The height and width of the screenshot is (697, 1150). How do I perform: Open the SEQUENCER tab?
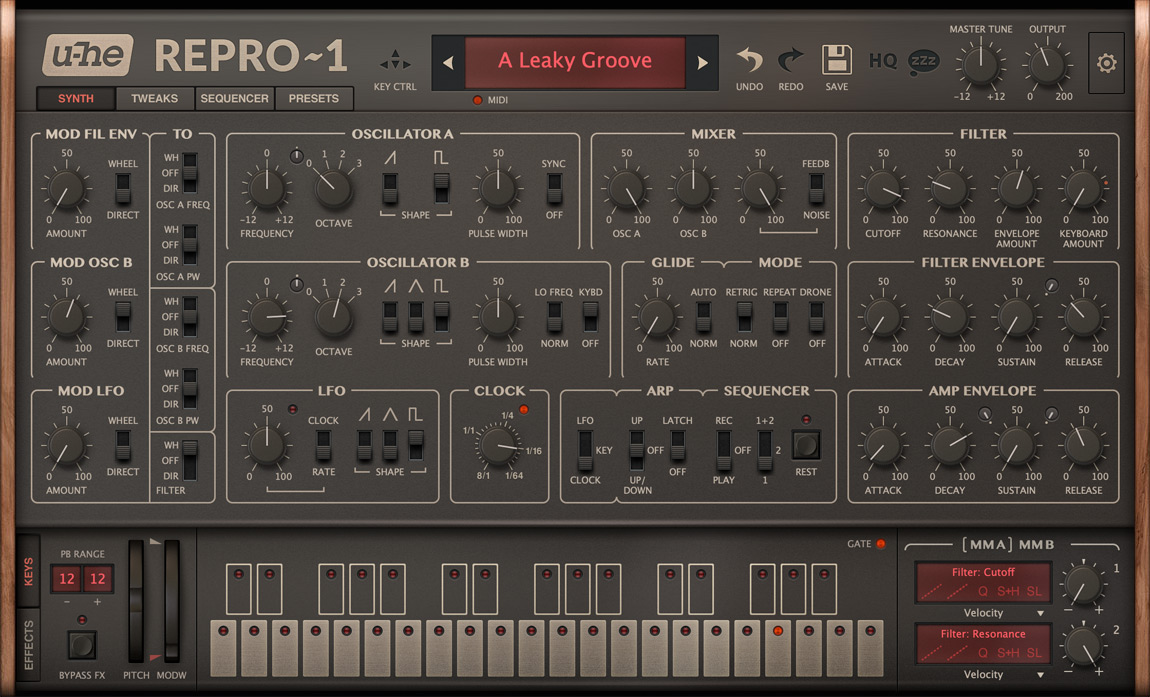(x=234, y=98)
